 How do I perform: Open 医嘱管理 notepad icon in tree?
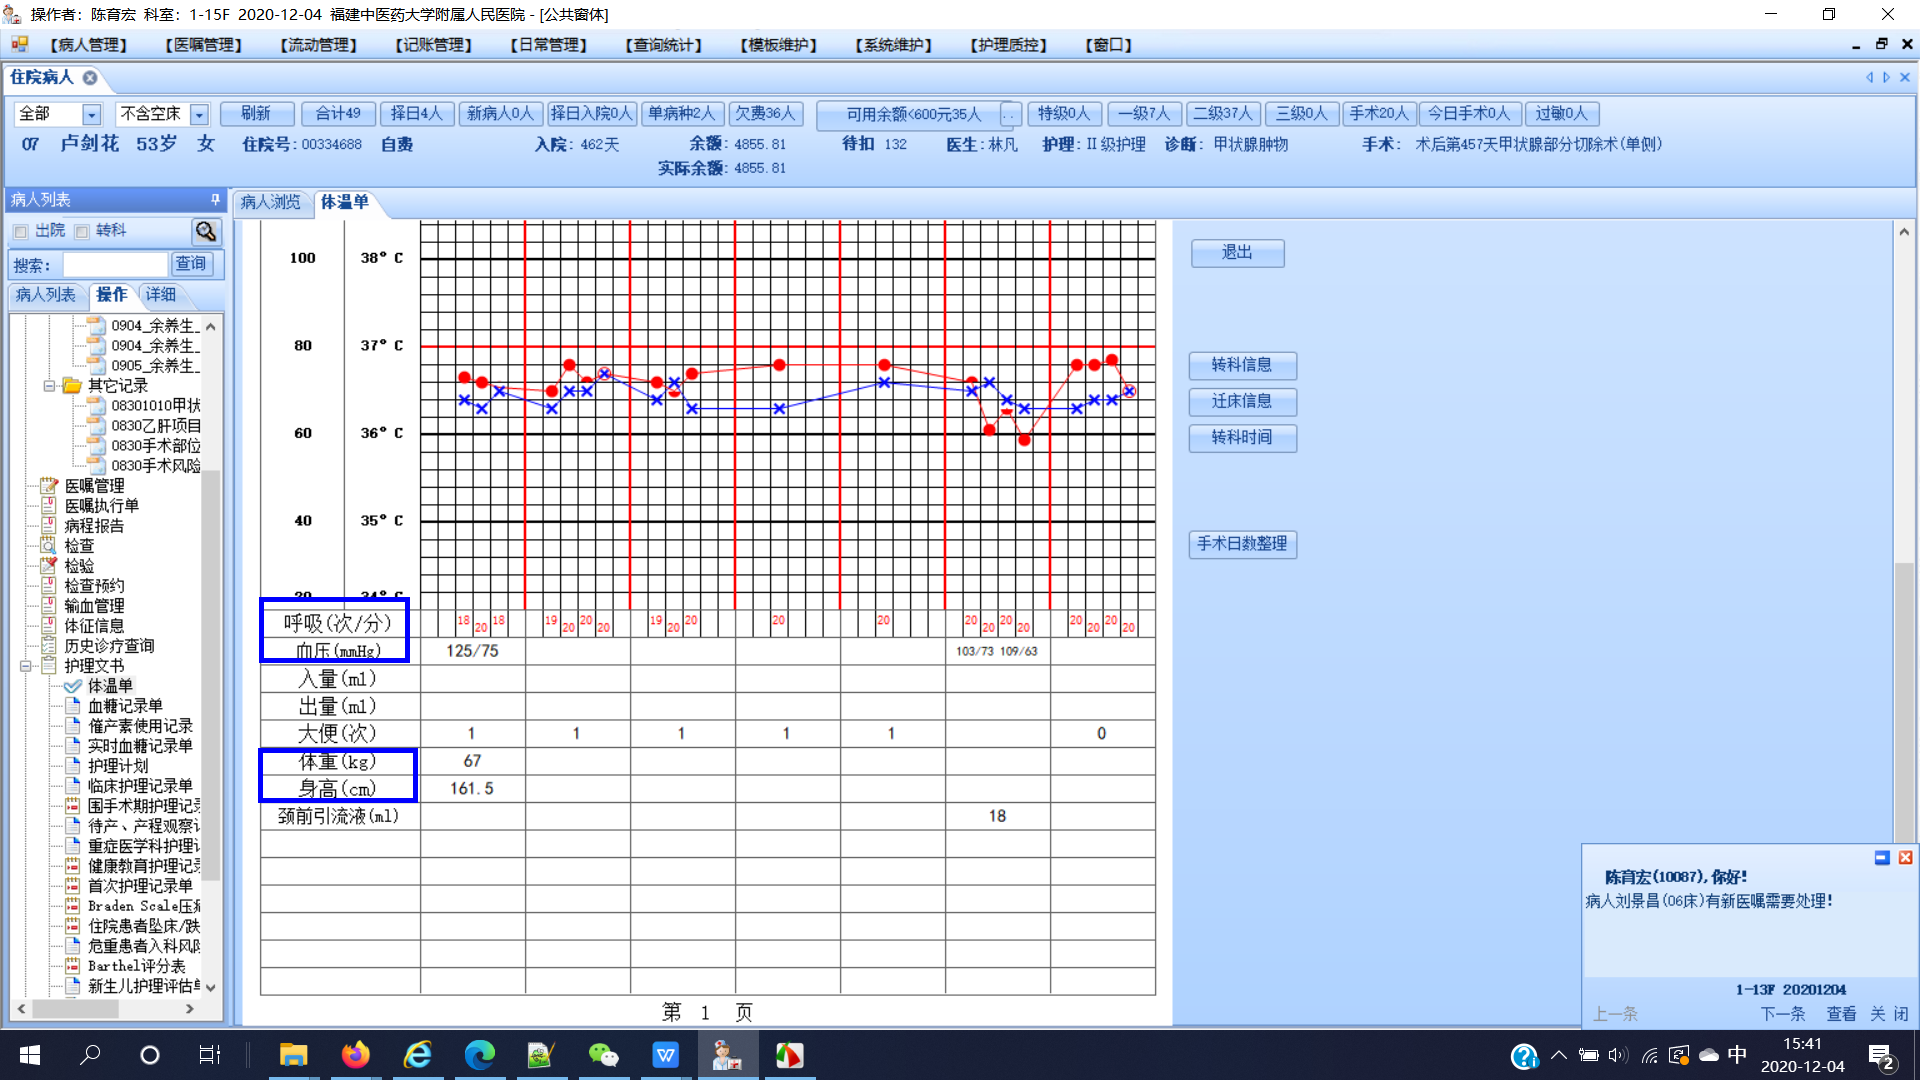click(x=48, y=486)
